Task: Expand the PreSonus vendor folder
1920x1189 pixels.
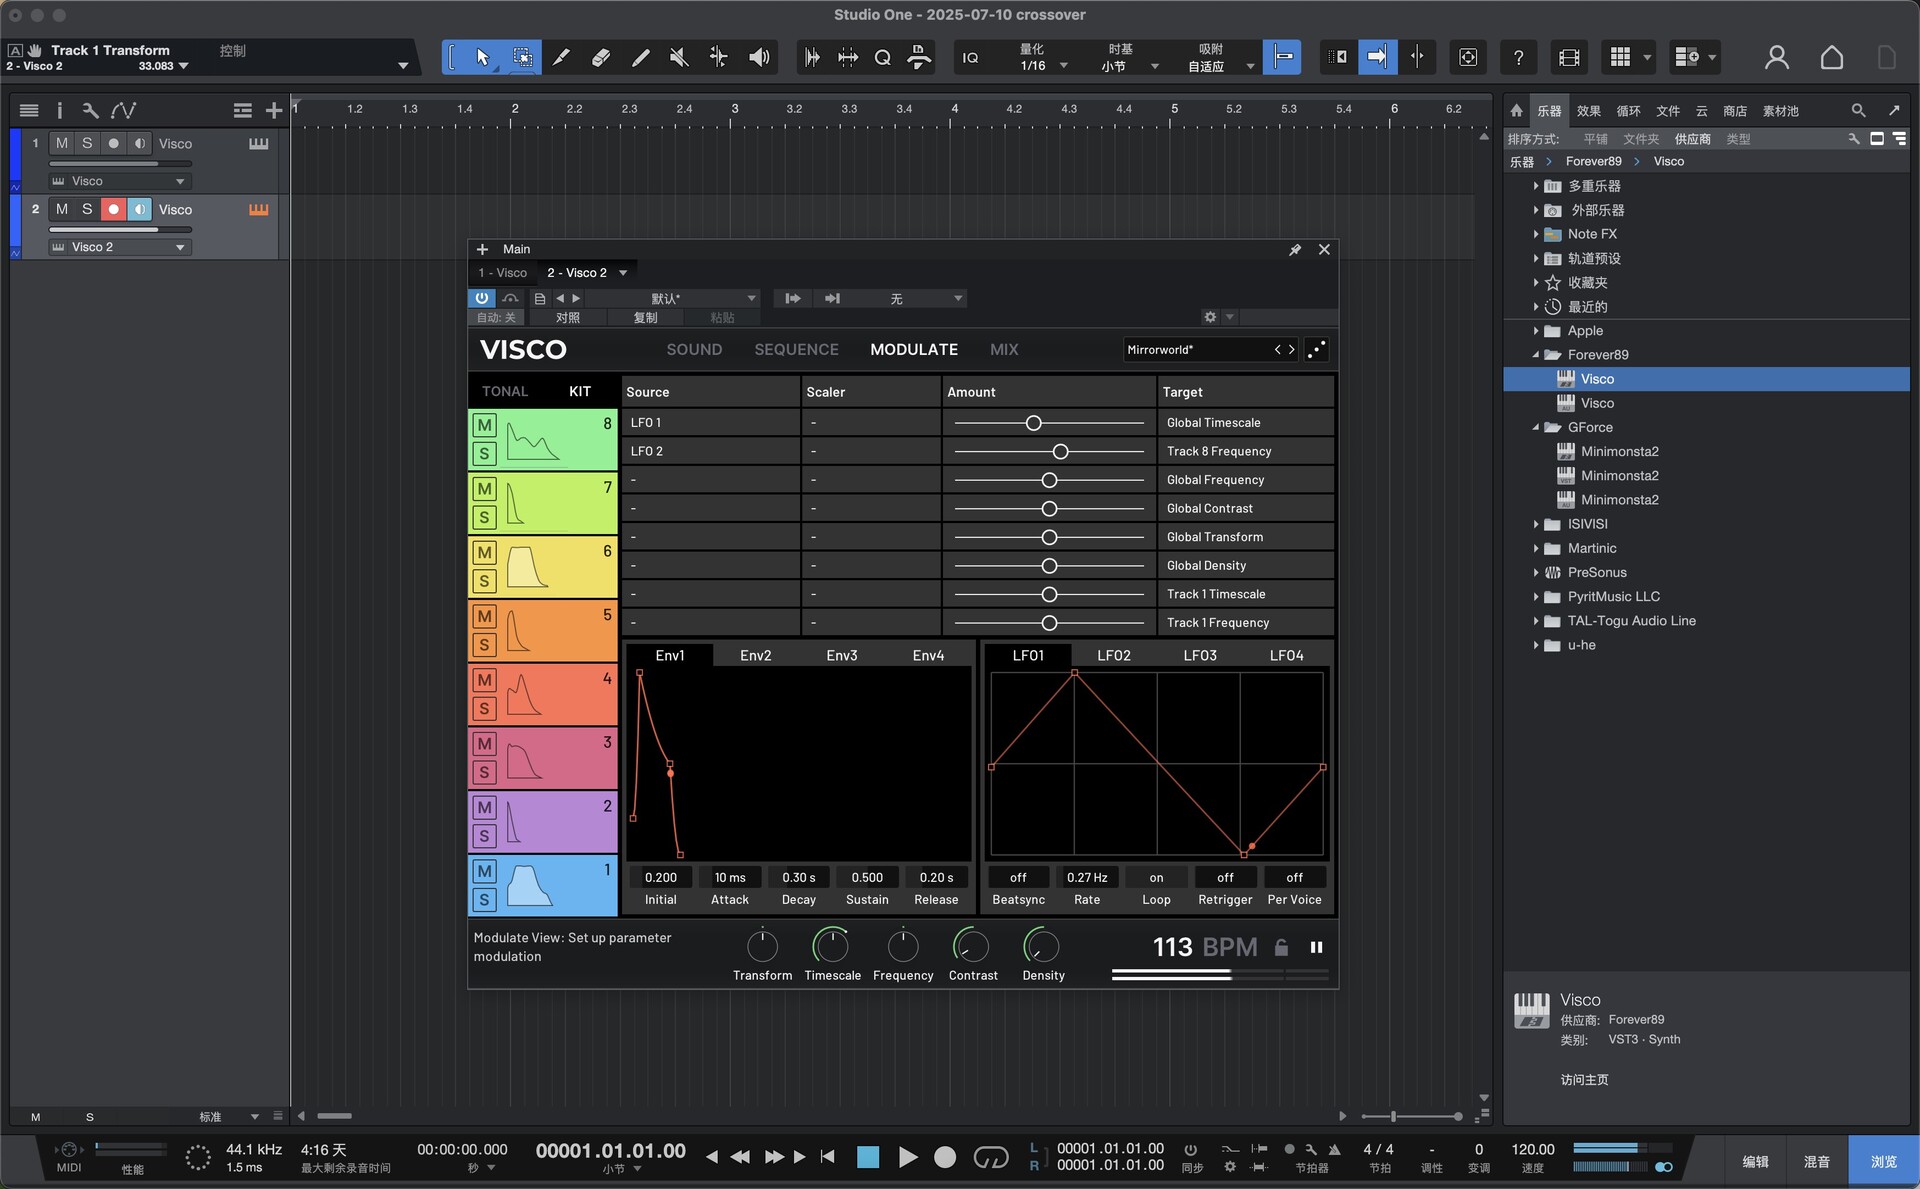Action: coord(1536,572)
